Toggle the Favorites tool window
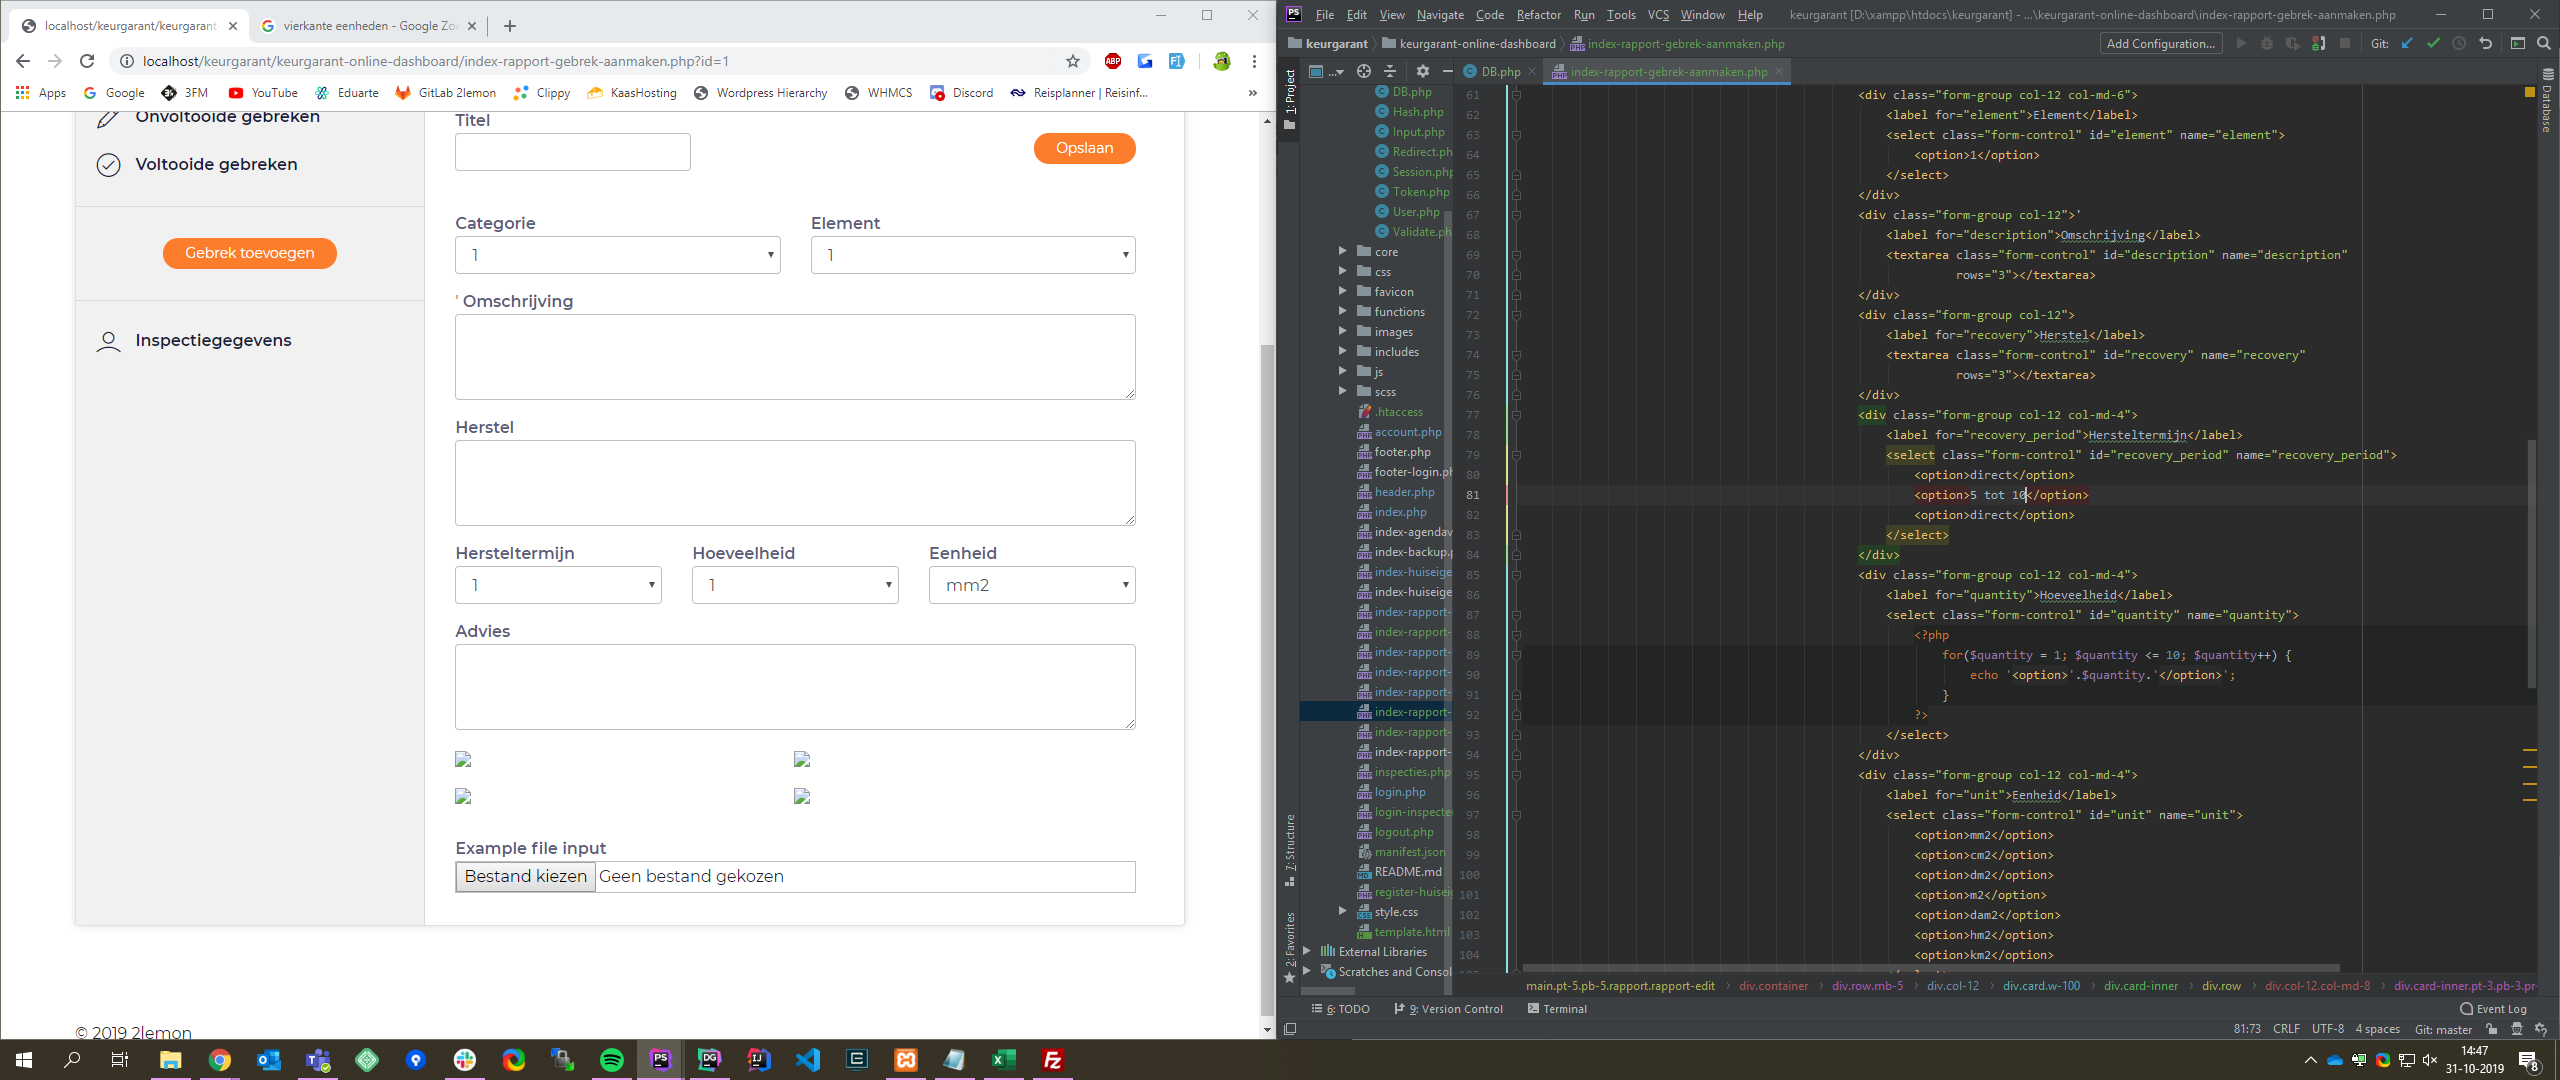 tap(1290, 945)
